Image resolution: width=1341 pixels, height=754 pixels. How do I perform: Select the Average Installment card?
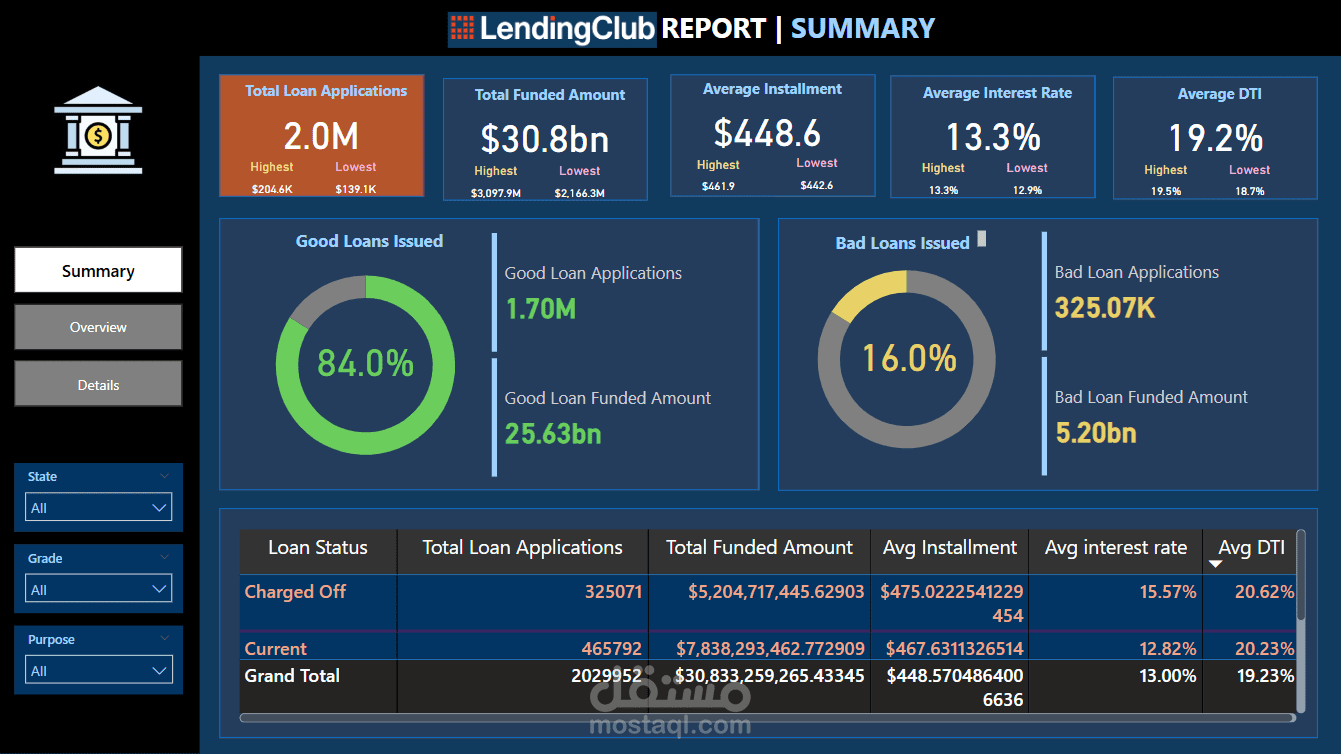pos(772,135)
